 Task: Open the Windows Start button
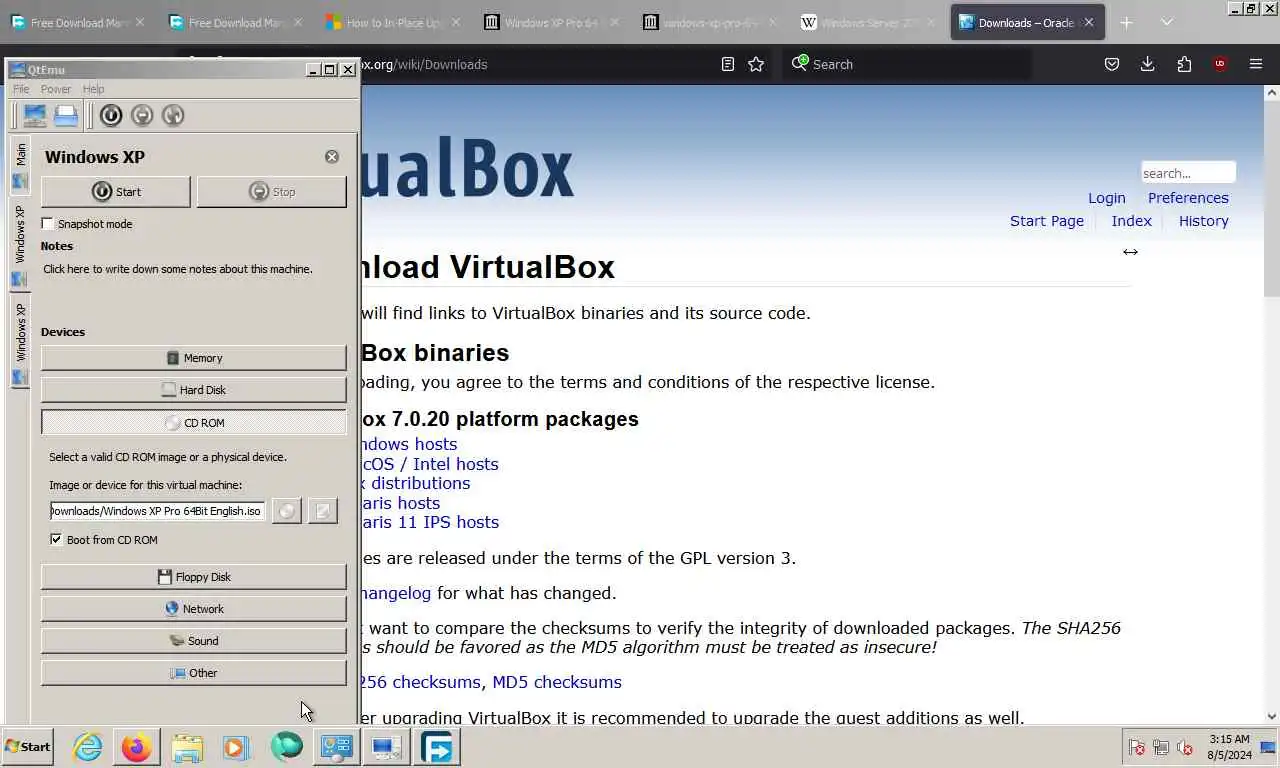click(27, 747)
